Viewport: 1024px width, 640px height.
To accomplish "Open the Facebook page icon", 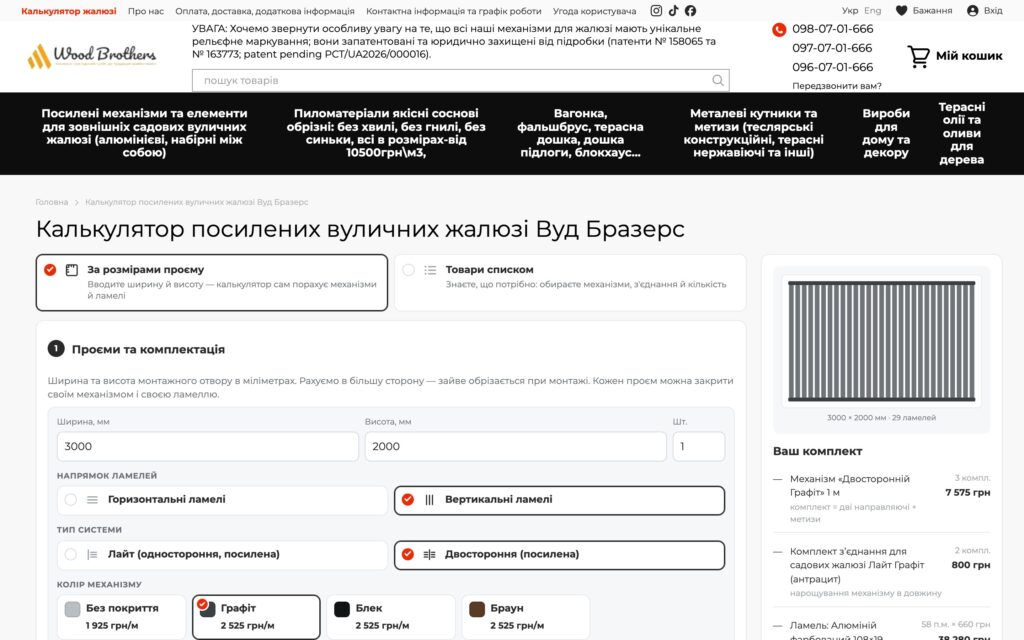I will [x=690, y=10].
